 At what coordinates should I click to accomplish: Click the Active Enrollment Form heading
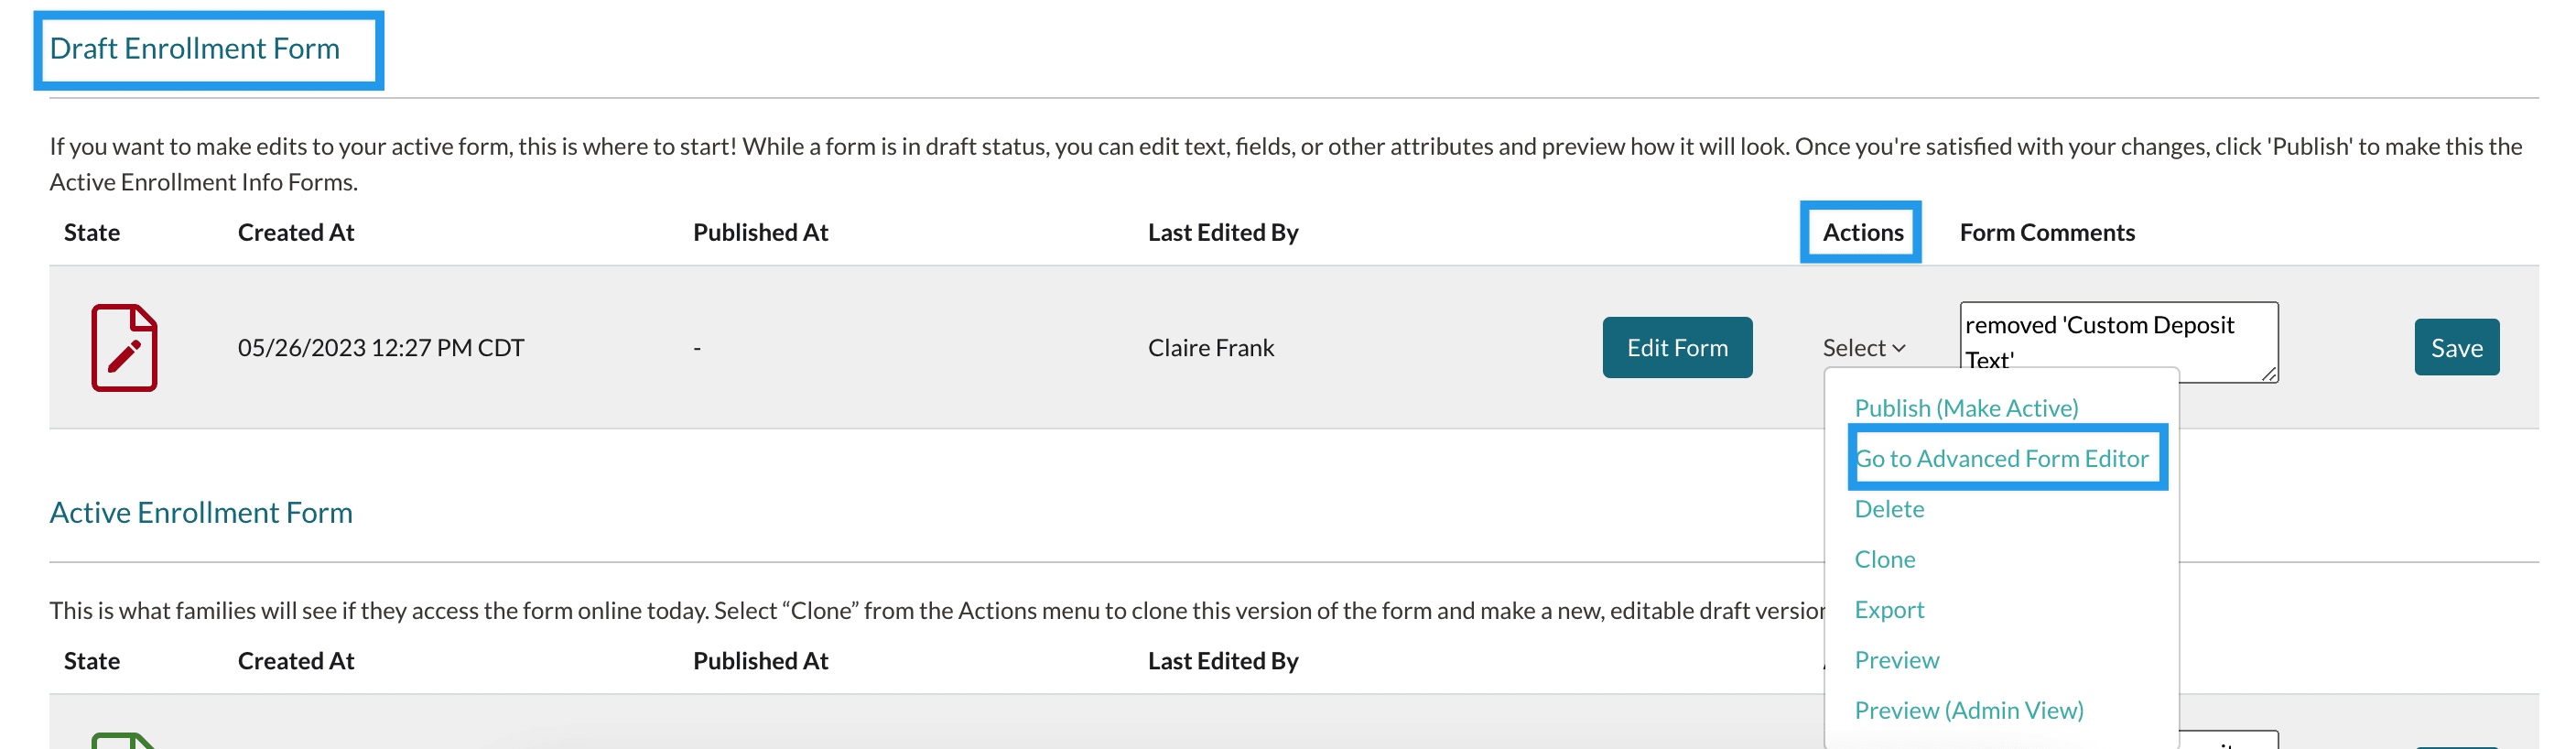pos(201,512)
